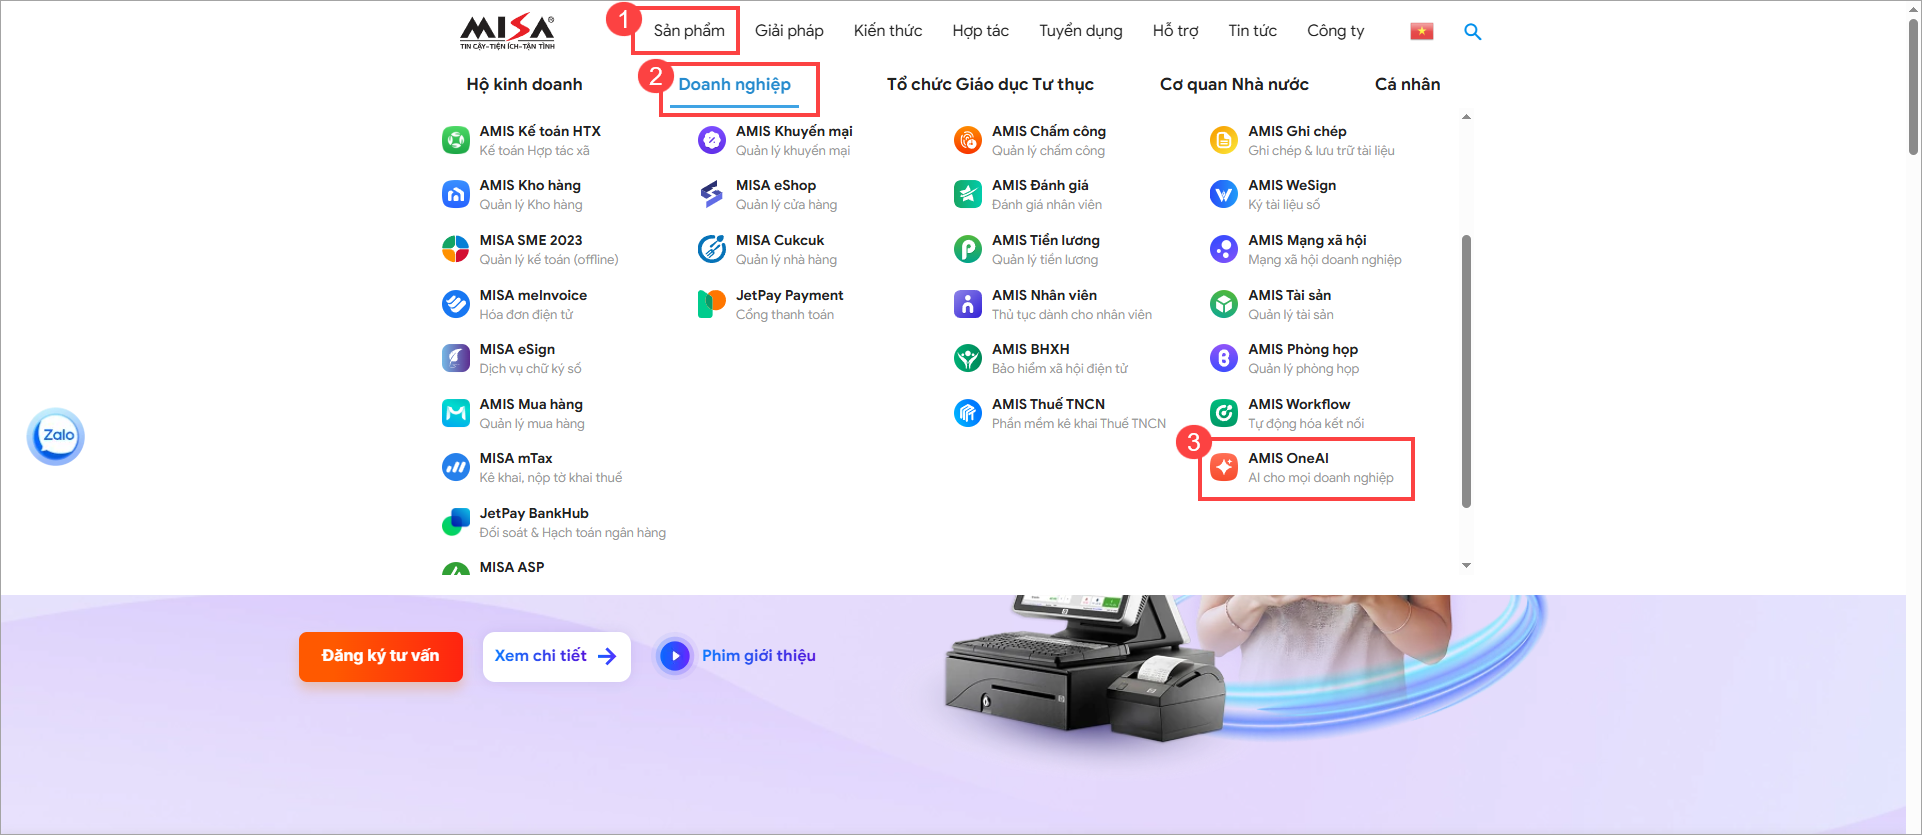Click the browser page scrollbar thumb
The height and width of the screenshot is (835, 1922).
(1913, 86)
